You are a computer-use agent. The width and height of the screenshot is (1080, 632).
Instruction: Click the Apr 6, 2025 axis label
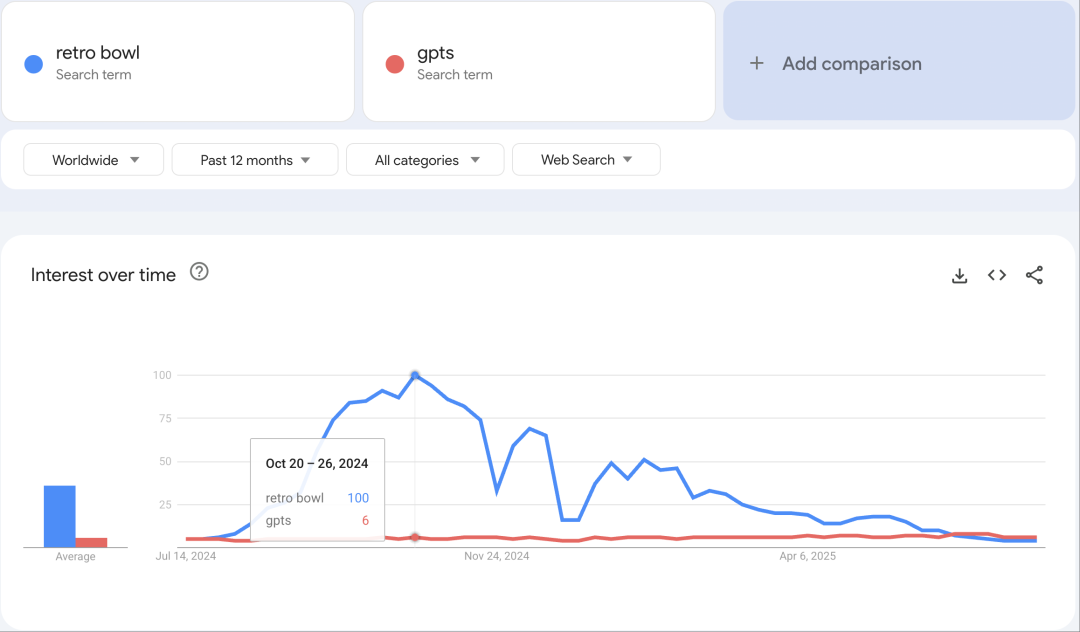(x=807, y=556)
